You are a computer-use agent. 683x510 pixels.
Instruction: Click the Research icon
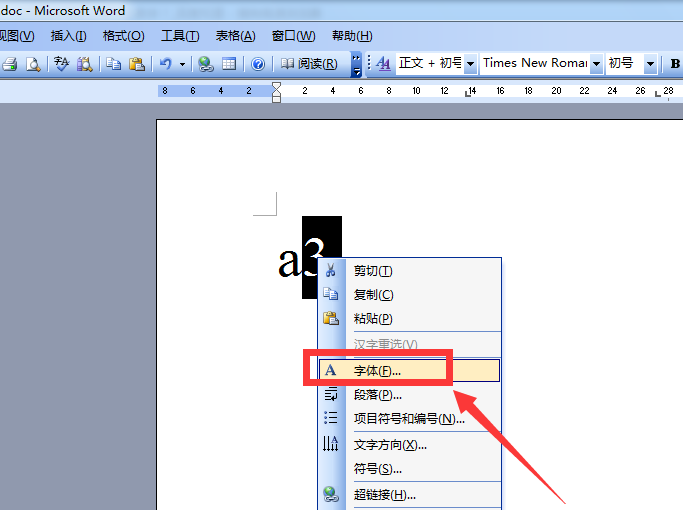[85, 64]
